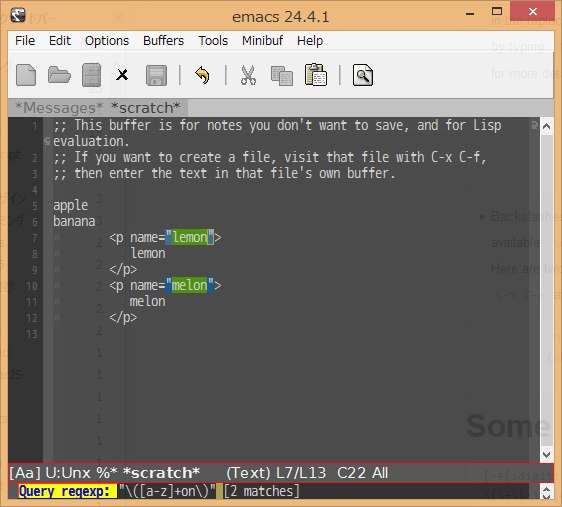Switch to the *scratch* tab

point(146,107)
